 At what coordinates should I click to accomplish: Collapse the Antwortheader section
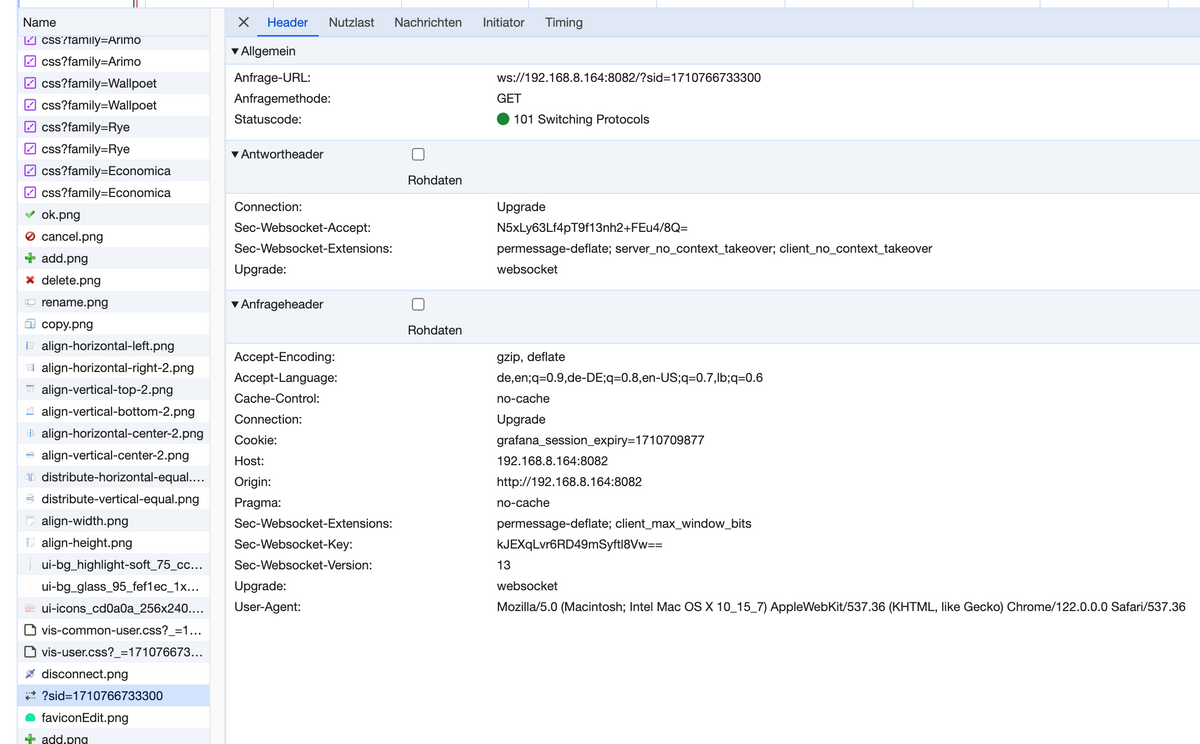pyautogui.click(x=235, y=155)
